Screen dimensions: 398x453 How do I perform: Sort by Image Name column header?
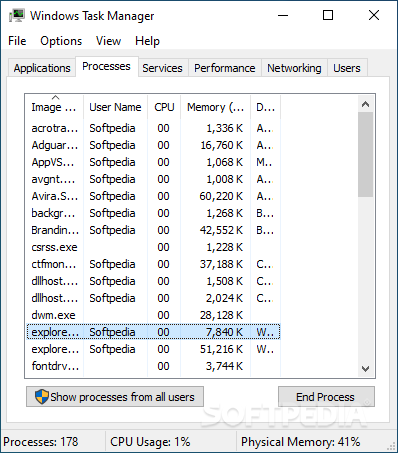click(54, 107)
